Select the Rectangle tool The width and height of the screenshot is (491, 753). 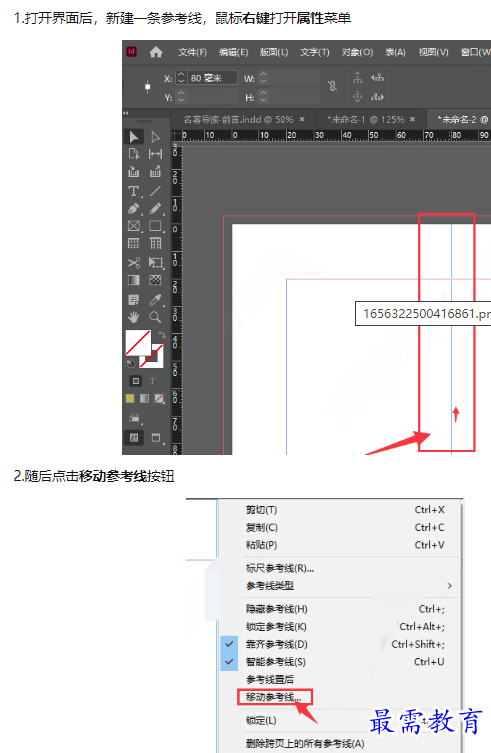pyautogui.click(x=155, y=226)
